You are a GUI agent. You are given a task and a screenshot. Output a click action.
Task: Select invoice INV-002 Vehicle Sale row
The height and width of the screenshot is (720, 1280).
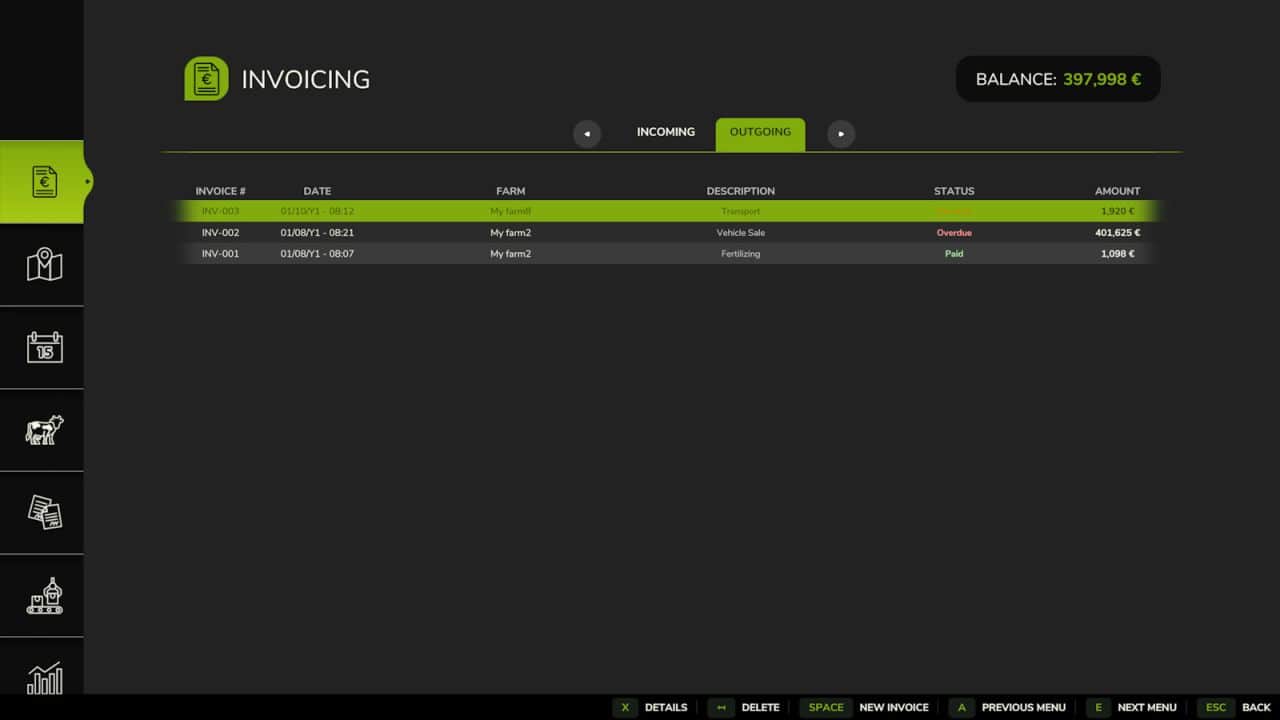point(665,233)
